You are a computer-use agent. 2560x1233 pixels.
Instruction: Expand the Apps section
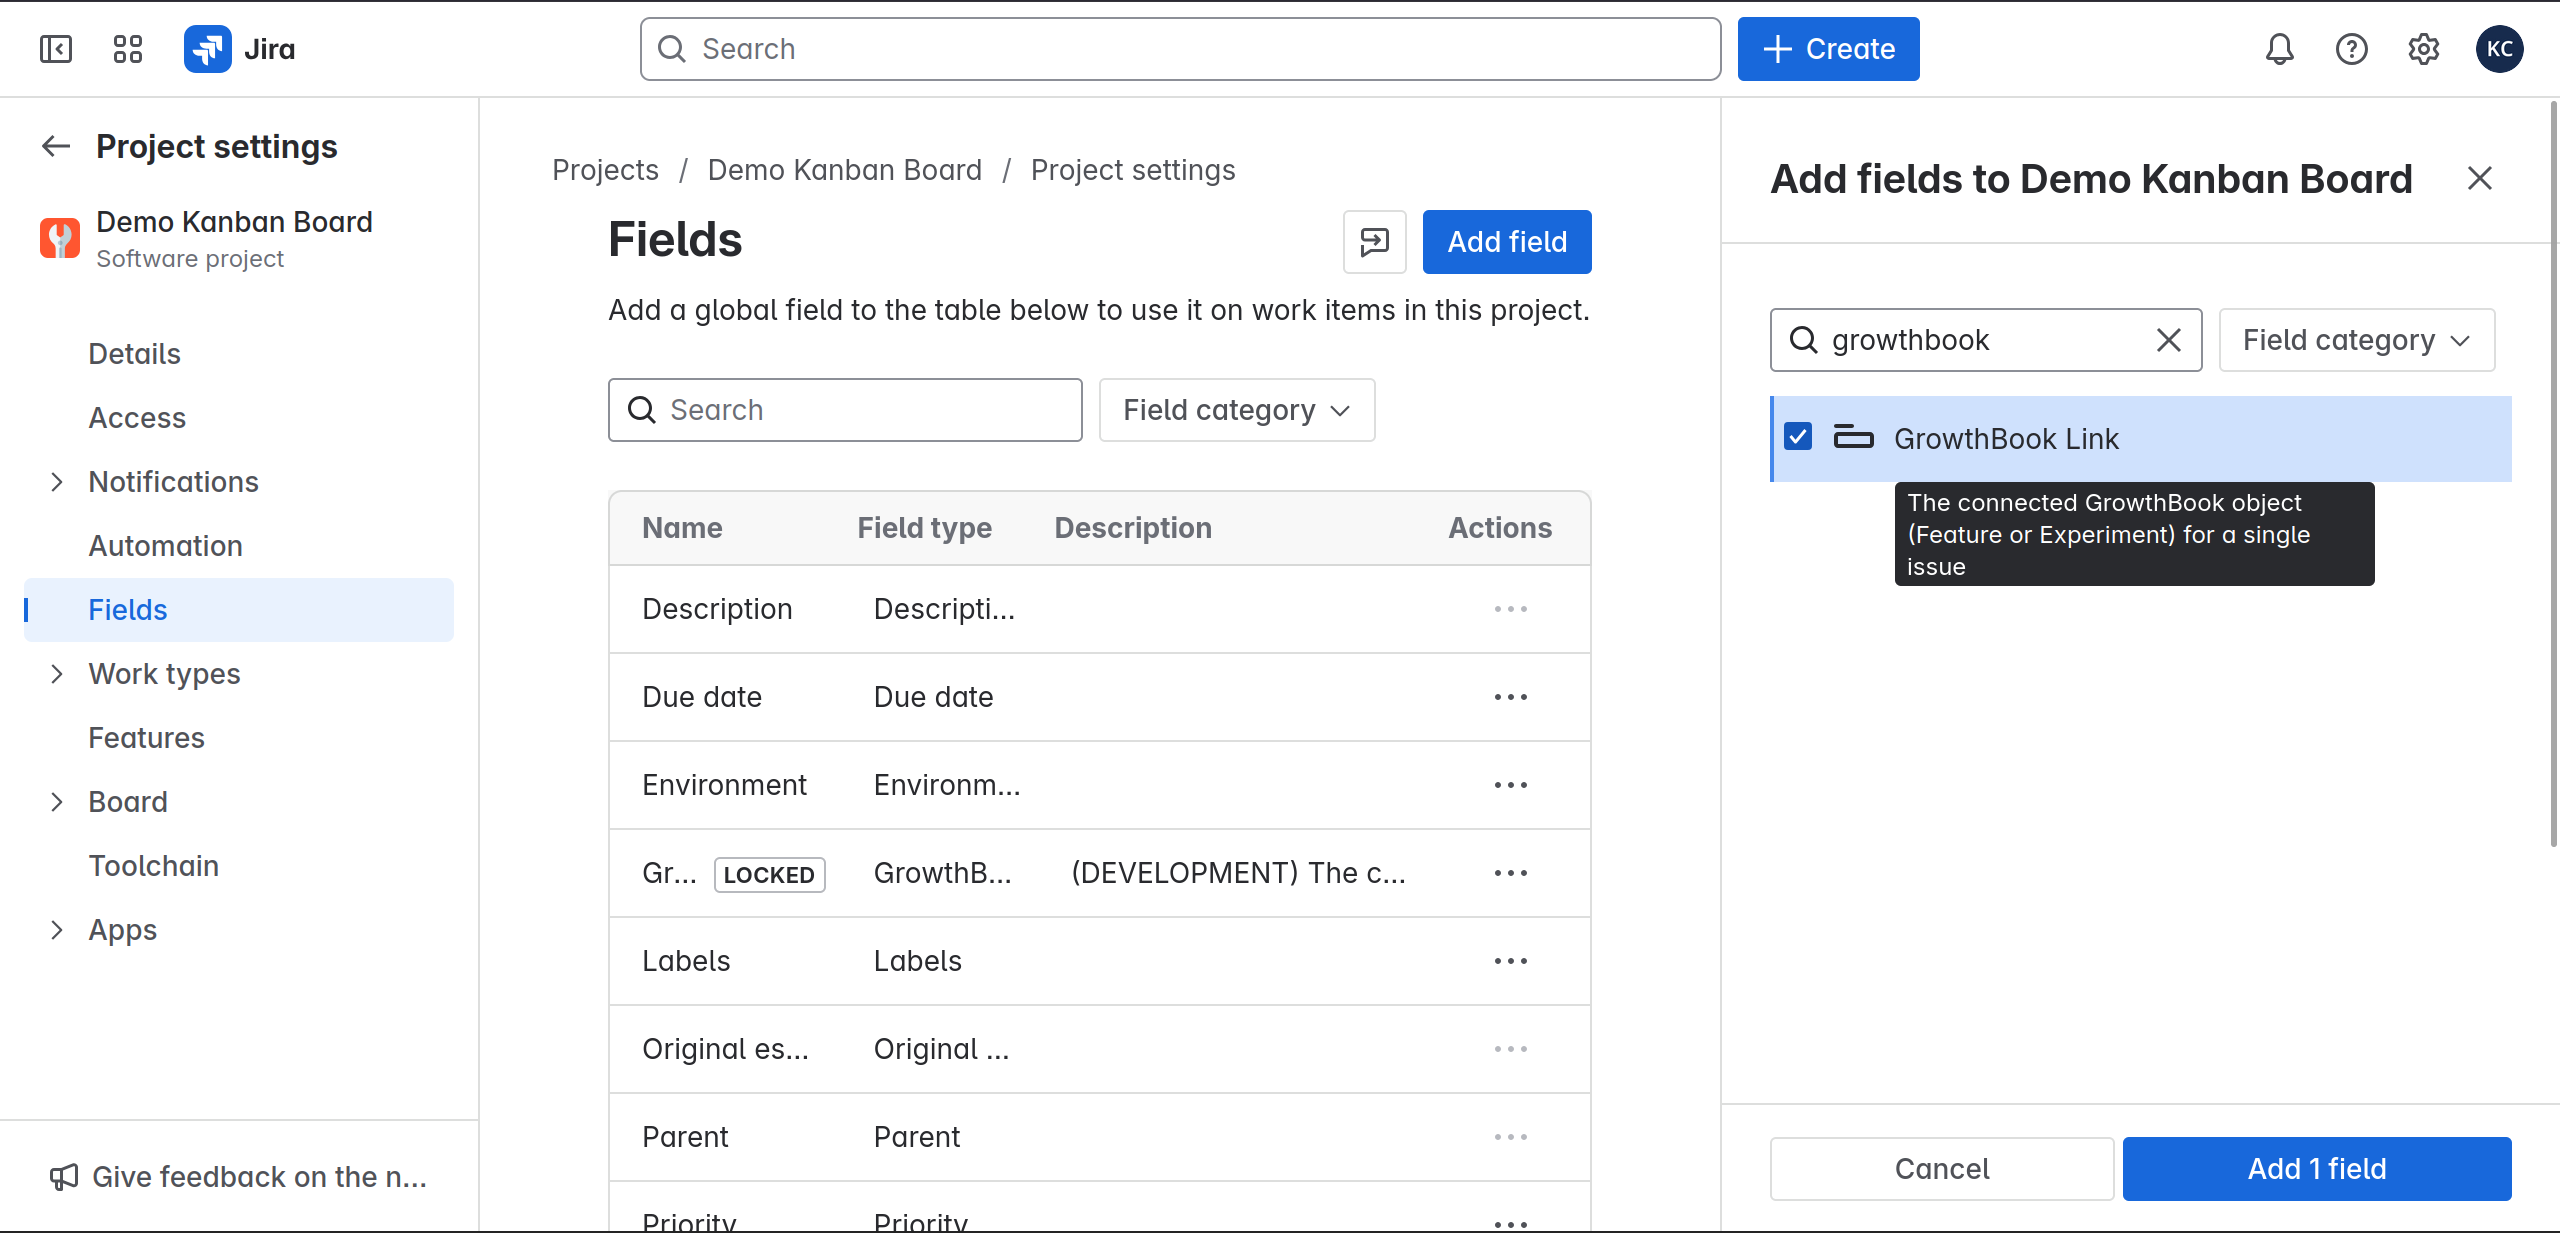click(x=57, y=930)
